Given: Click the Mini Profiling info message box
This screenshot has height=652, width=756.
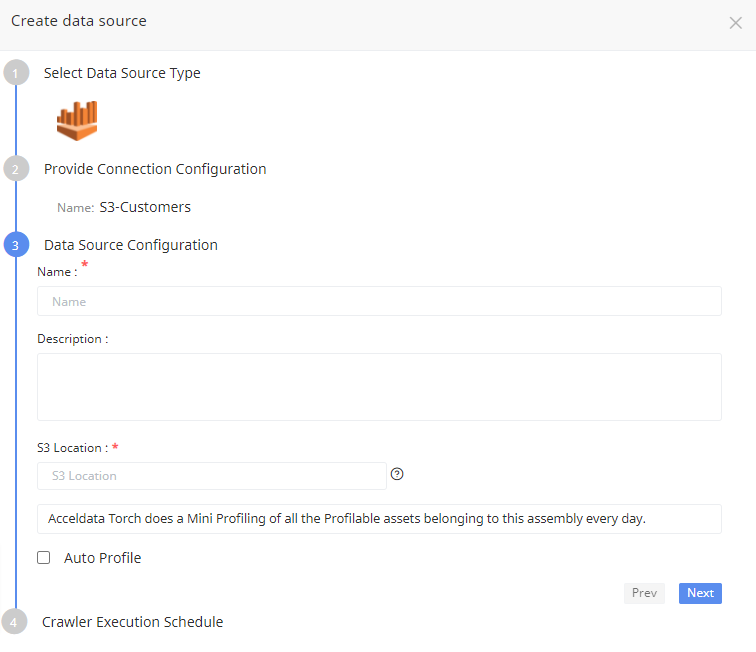Looking at the screenshot, I should point(379,519).
